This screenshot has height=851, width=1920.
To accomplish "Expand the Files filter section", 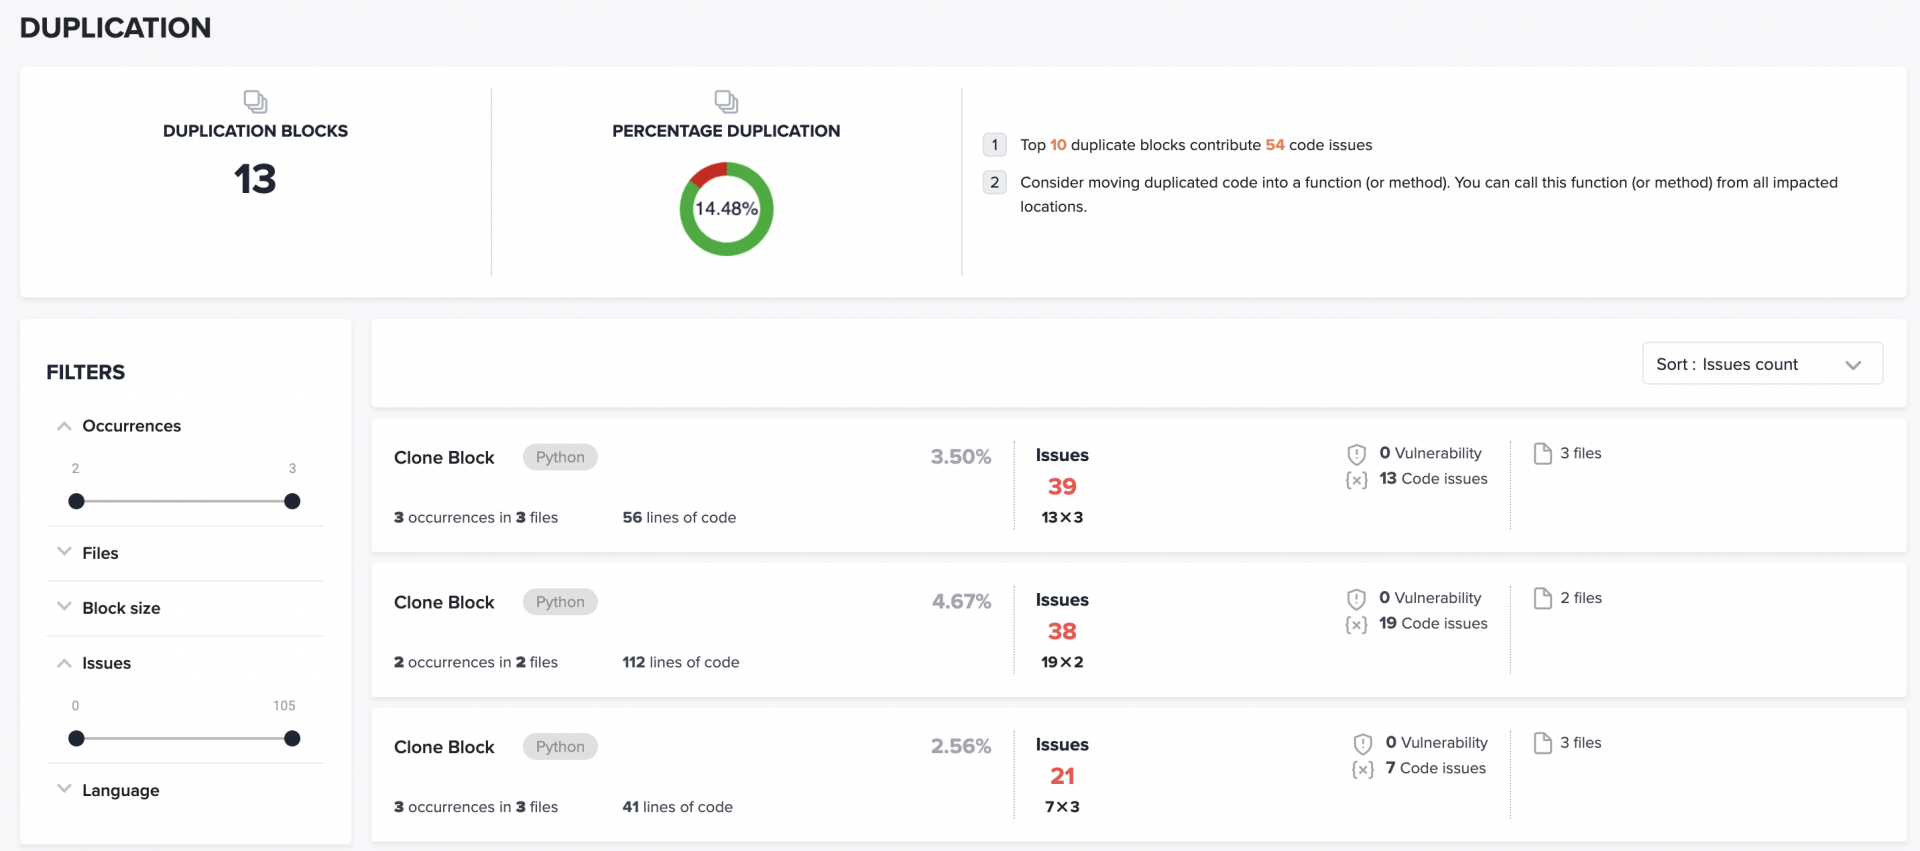I will (64, 552).
